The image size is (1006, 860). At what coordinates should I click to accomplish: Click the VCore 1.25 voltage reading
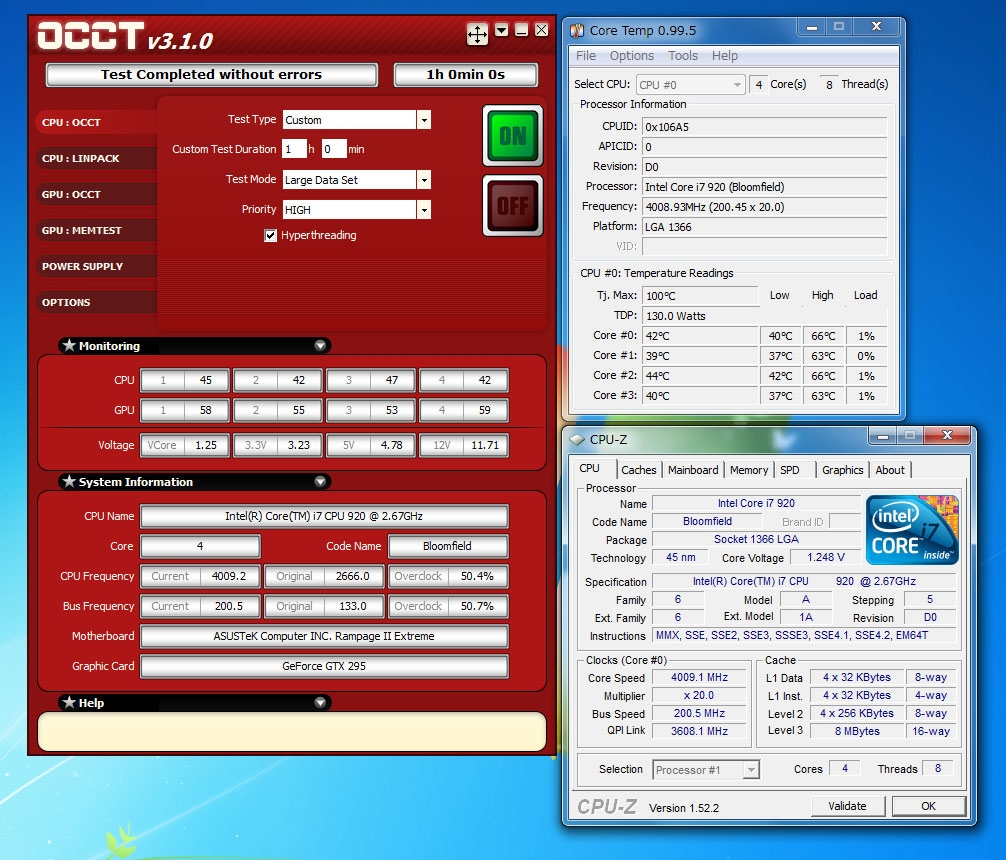[x=185, y=445]
